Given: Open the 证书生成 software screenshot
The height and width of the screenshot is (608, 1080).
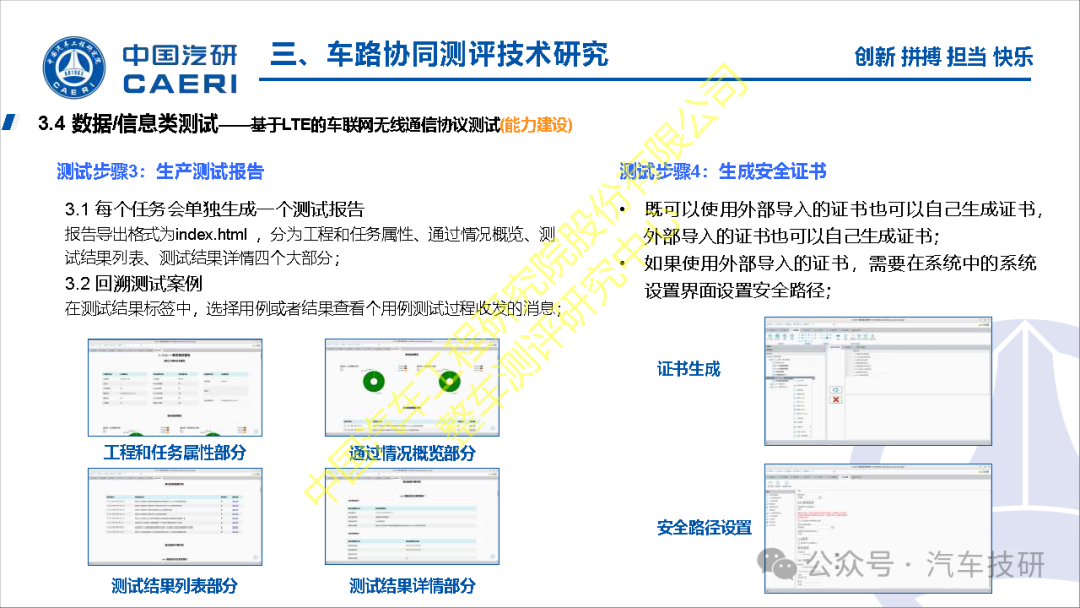Looking at the screenshot, I should tap(878, 381).
